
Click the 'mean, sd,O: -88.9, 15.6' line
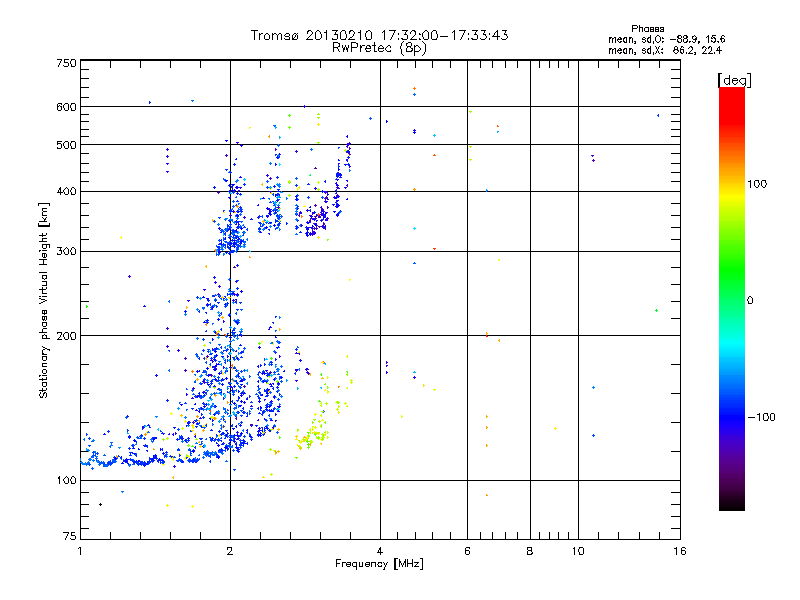click(666, 39)
